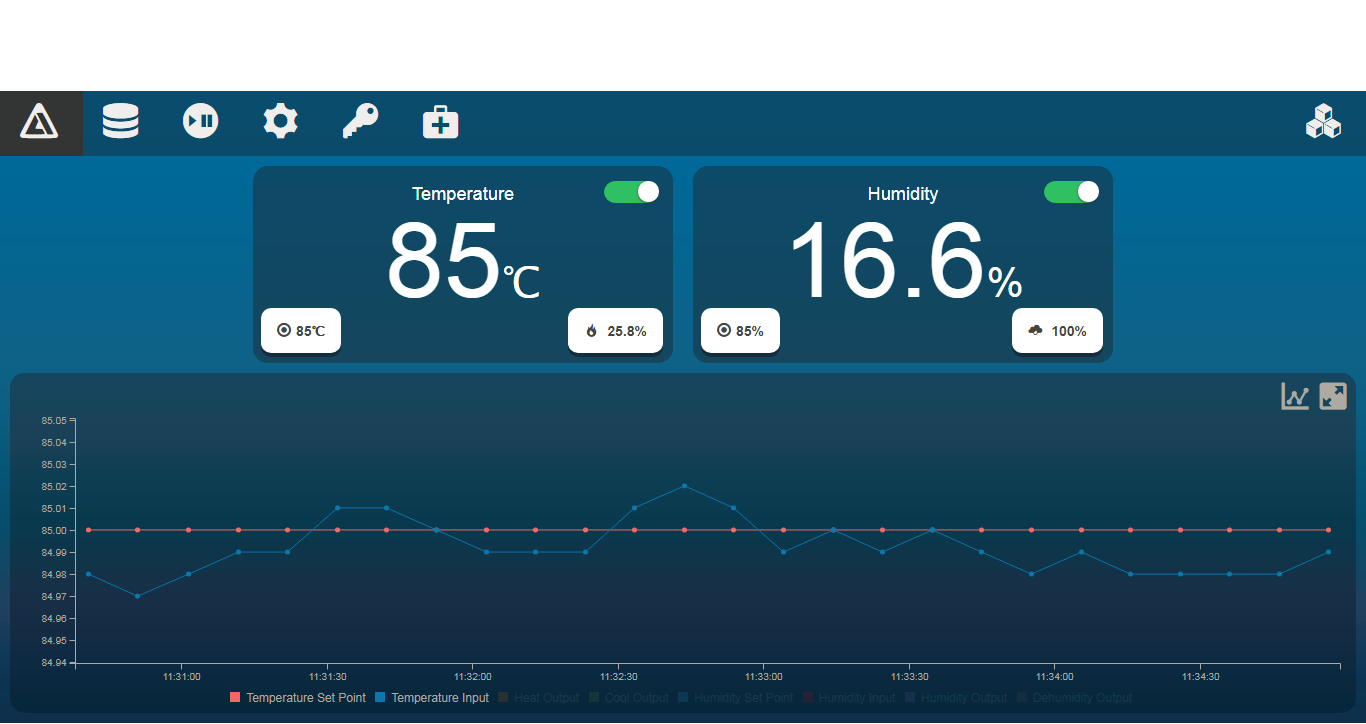Click the large 85 temperature reading

[x=443, y=261]
